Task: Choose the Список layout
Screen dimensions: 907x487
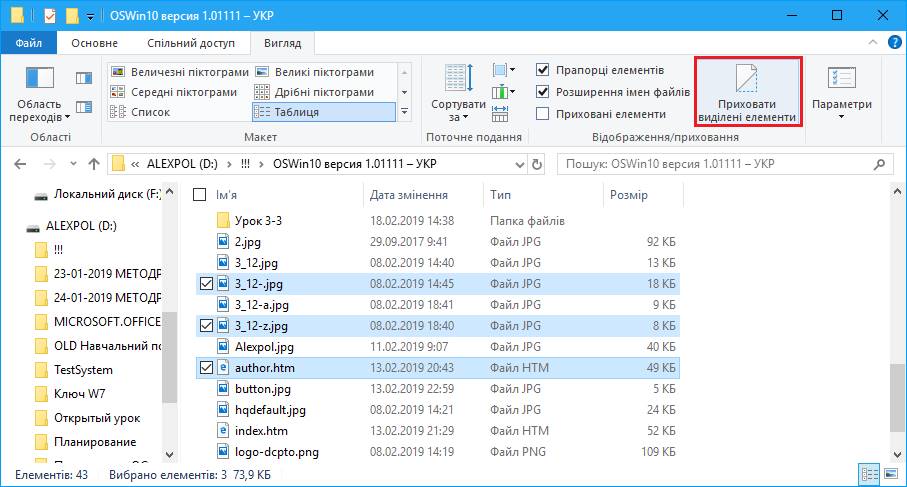Action: coord(141,112)
